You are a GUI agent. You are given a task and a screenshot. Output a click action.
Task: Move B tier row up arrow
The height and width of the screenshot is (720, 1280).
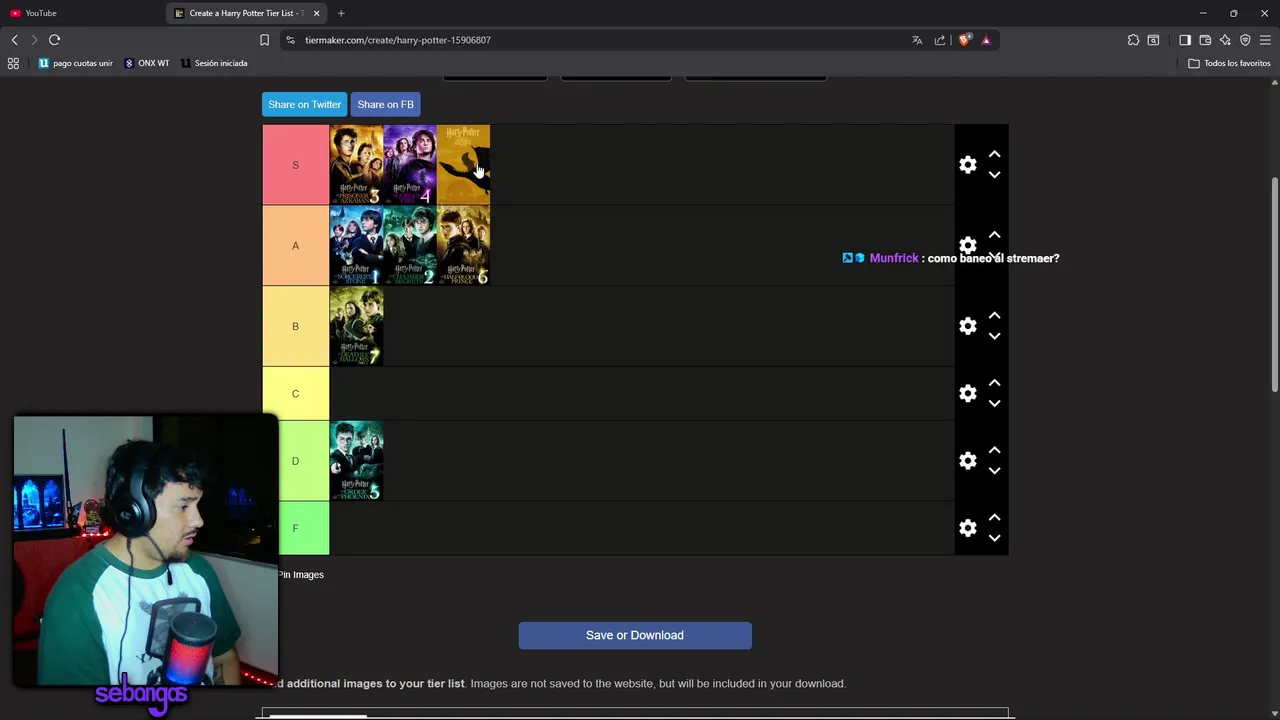(994, 316)
